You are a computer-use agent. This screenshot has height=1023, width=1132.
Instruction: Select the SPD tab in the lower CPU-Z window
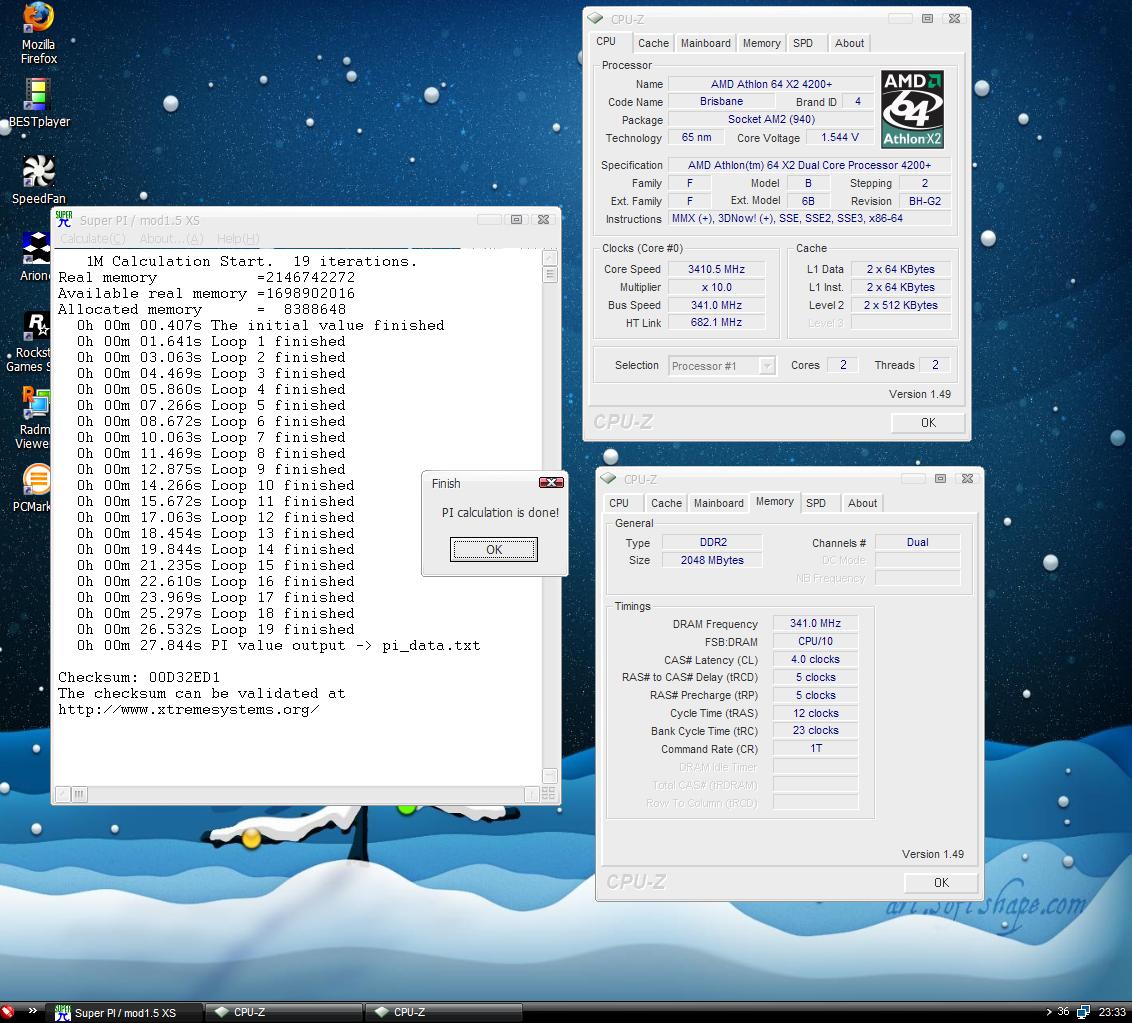pos(816,503)
